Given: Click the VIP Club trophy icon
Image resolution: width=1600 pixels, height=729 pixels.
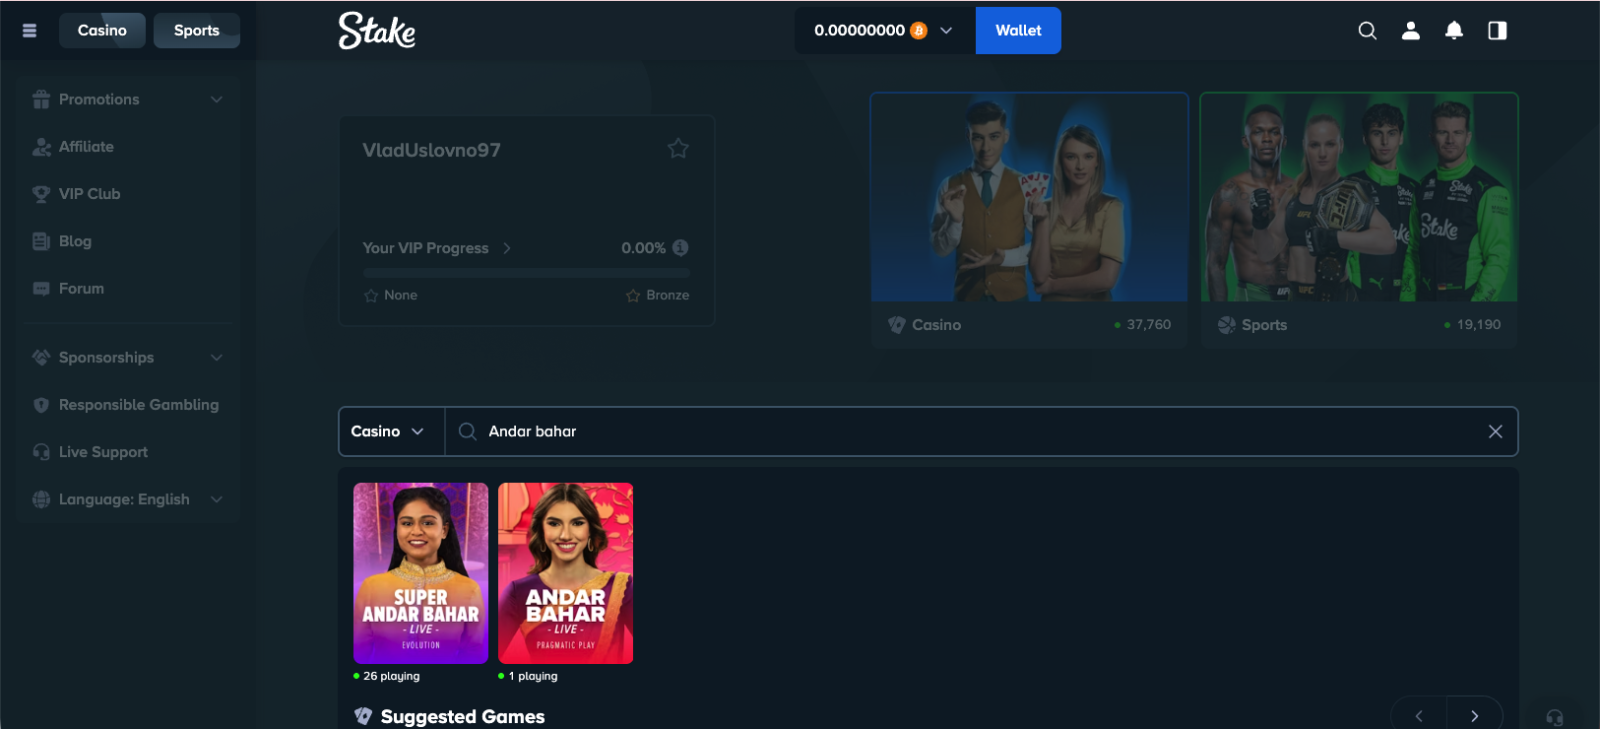Looking at the screenshot, I should [41, 194].
